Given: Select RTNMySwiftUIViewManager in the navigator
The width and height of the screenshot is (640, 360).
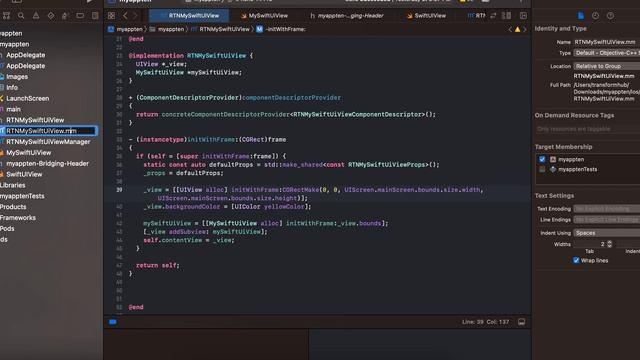Looking at the screenshot, I should (48, 142).
